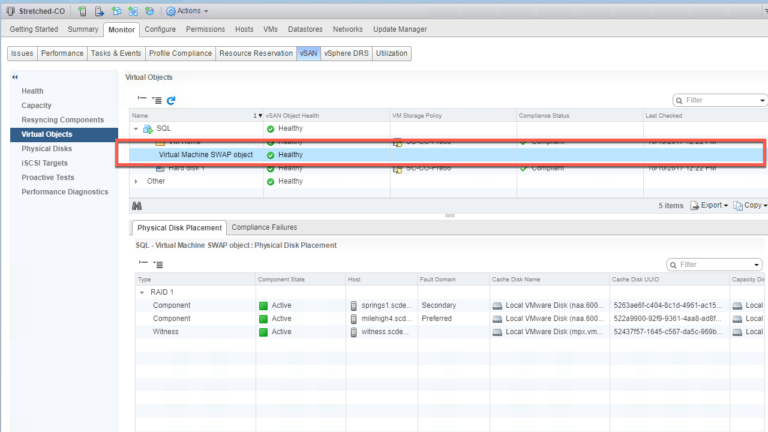Click the Virtual Objects Filter field
This screenshot has width=768, height=432.
click(720, 101)
